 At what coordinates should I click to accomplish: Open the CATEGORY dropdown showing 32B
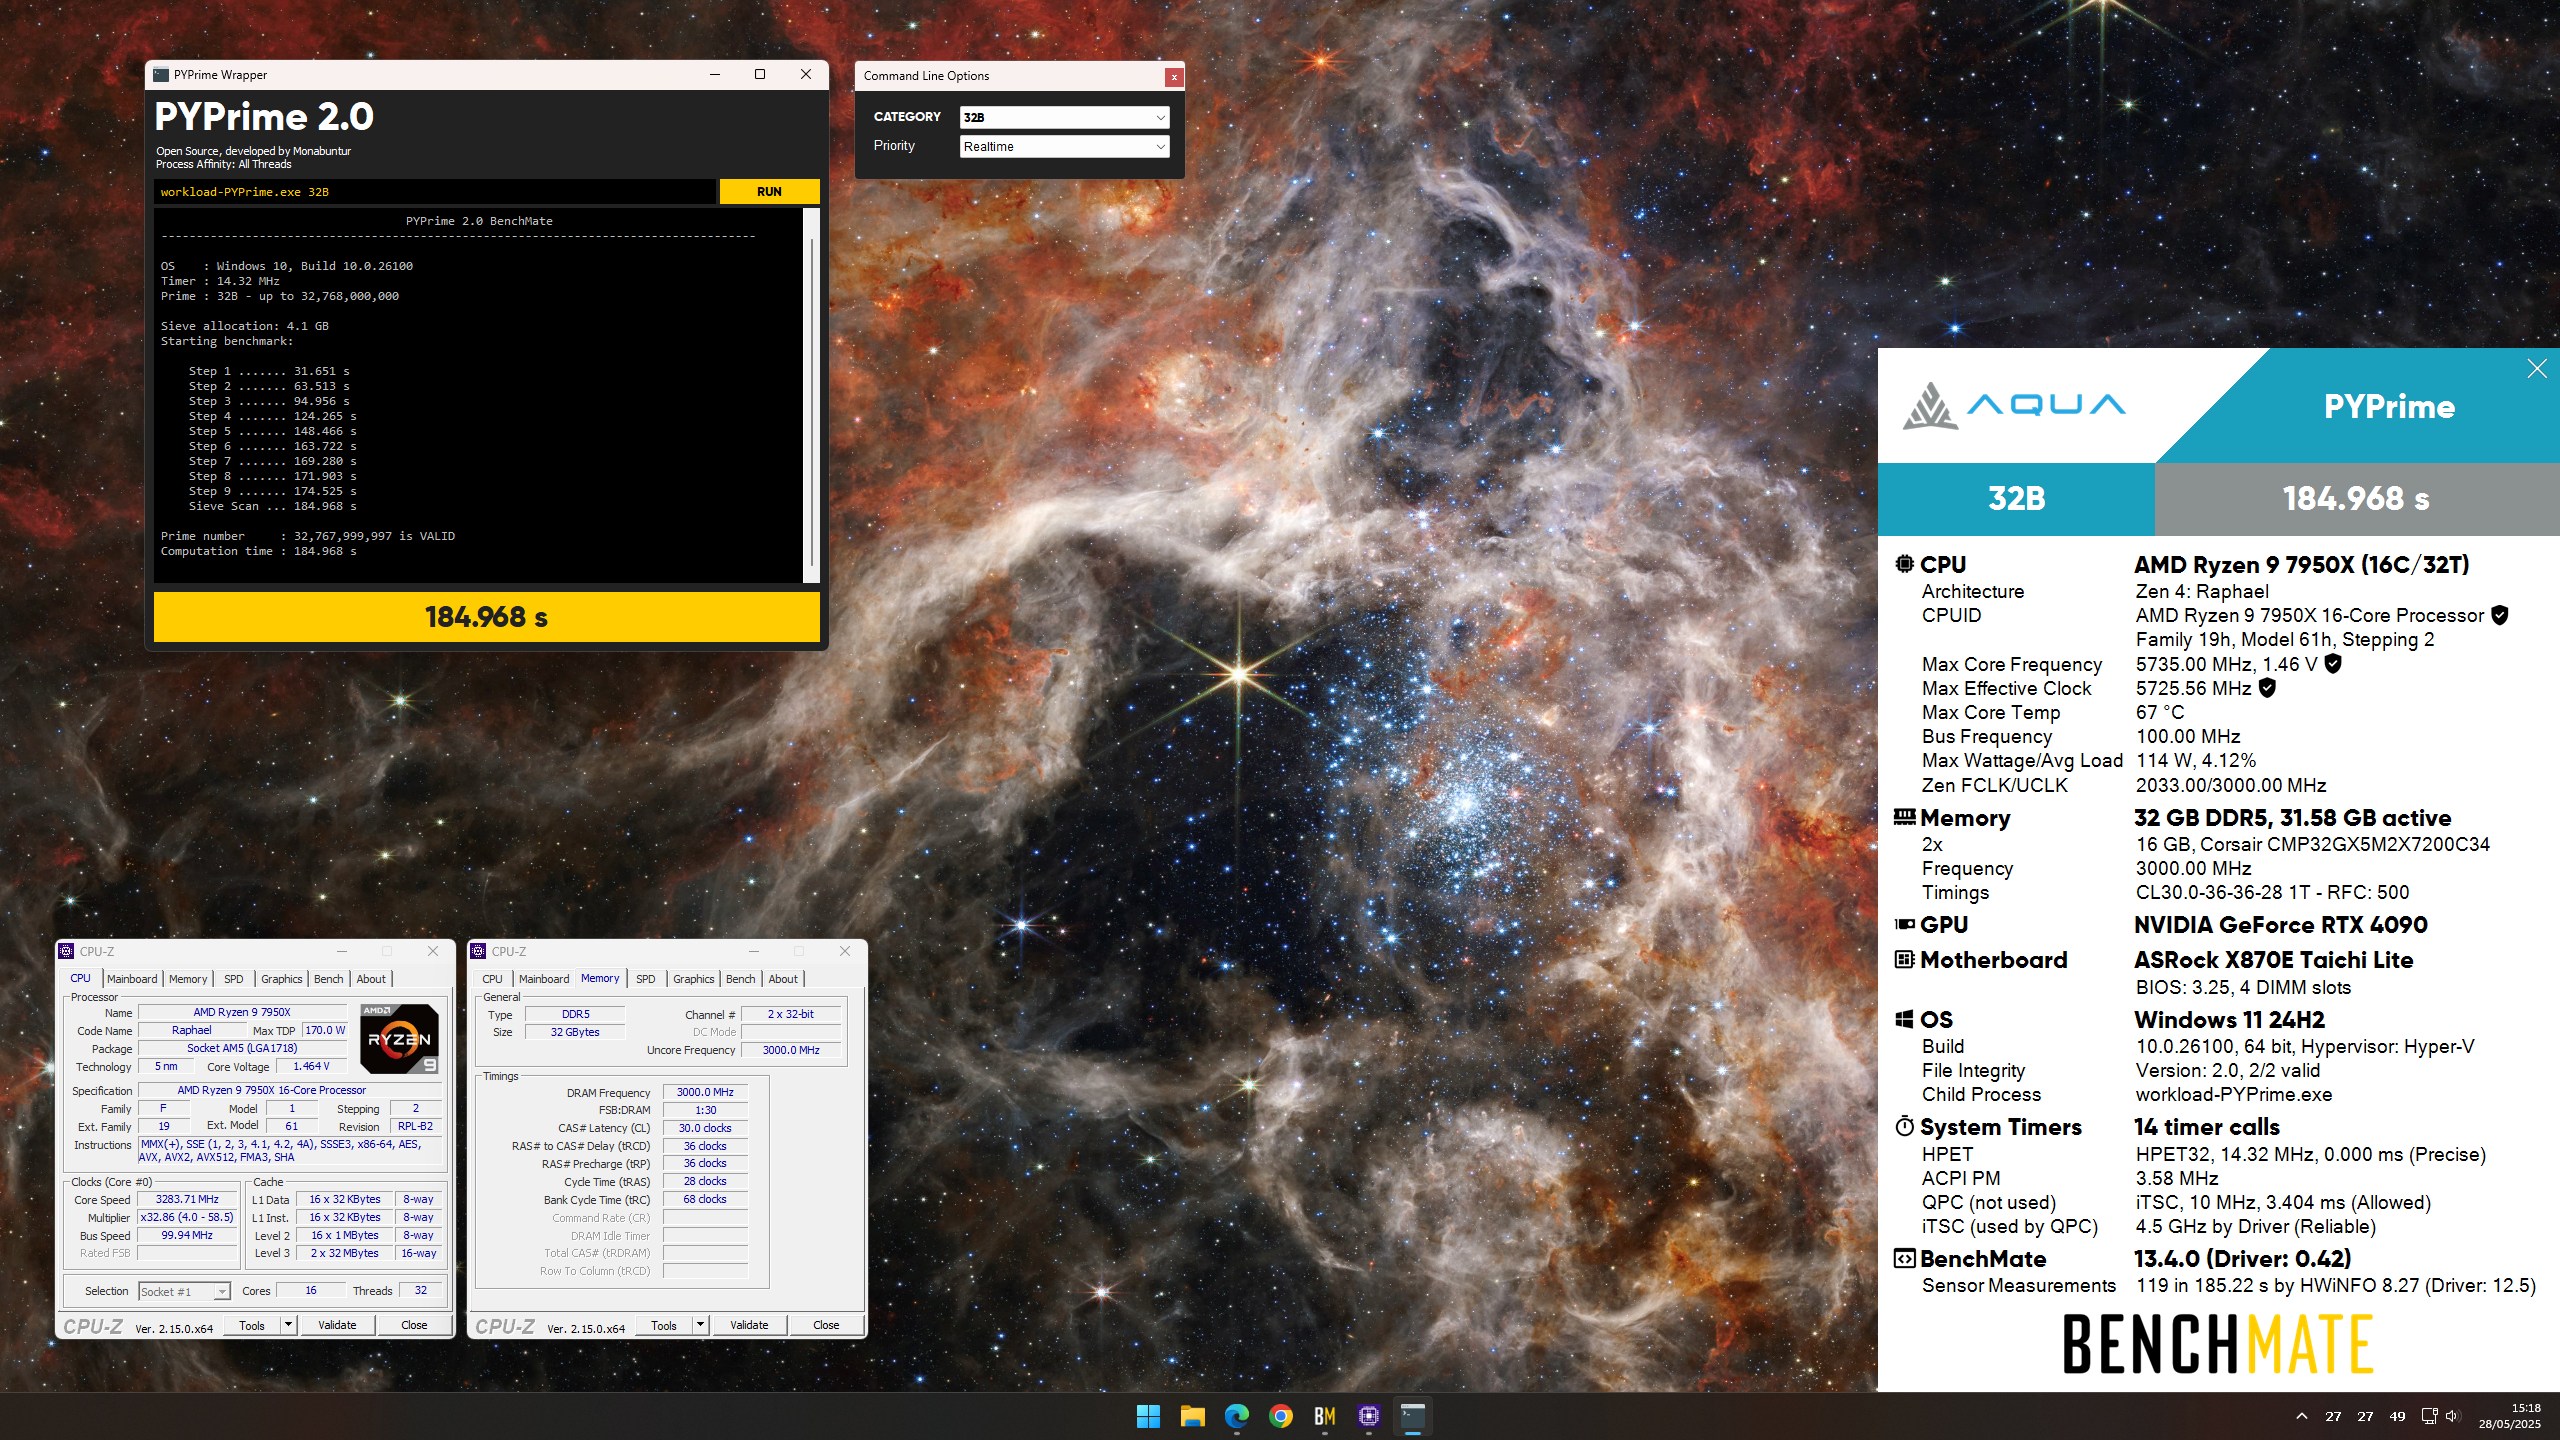(x=1064, y=117)
